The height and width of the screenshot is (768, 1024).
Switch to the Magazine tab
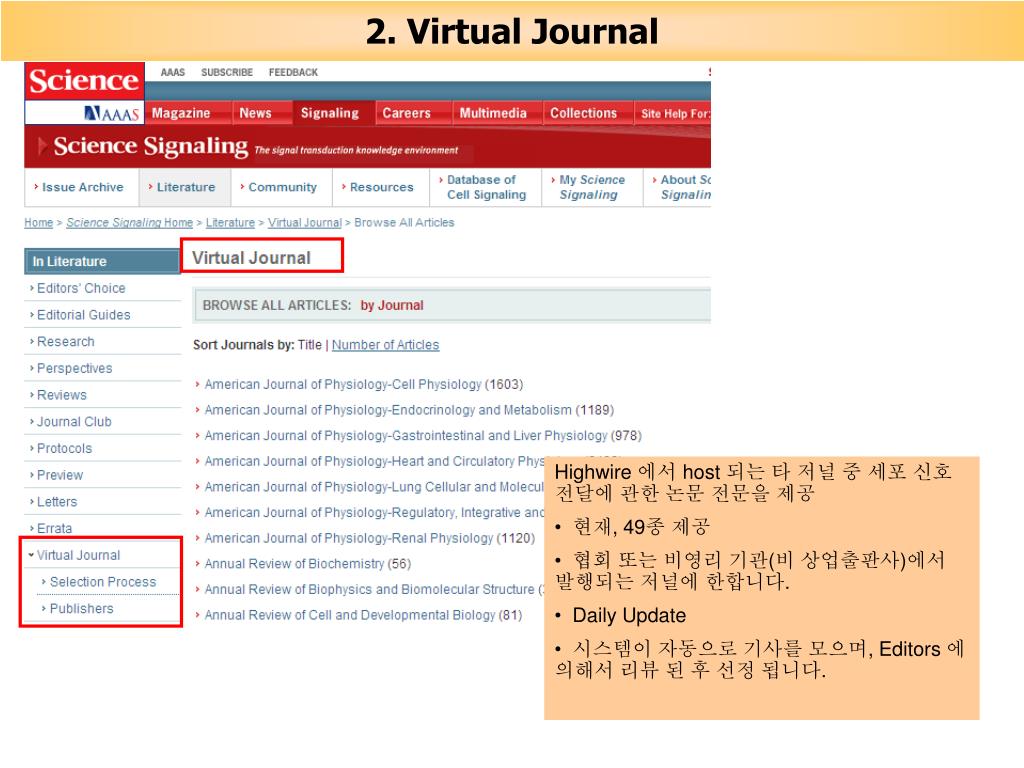tap(181, 113)
